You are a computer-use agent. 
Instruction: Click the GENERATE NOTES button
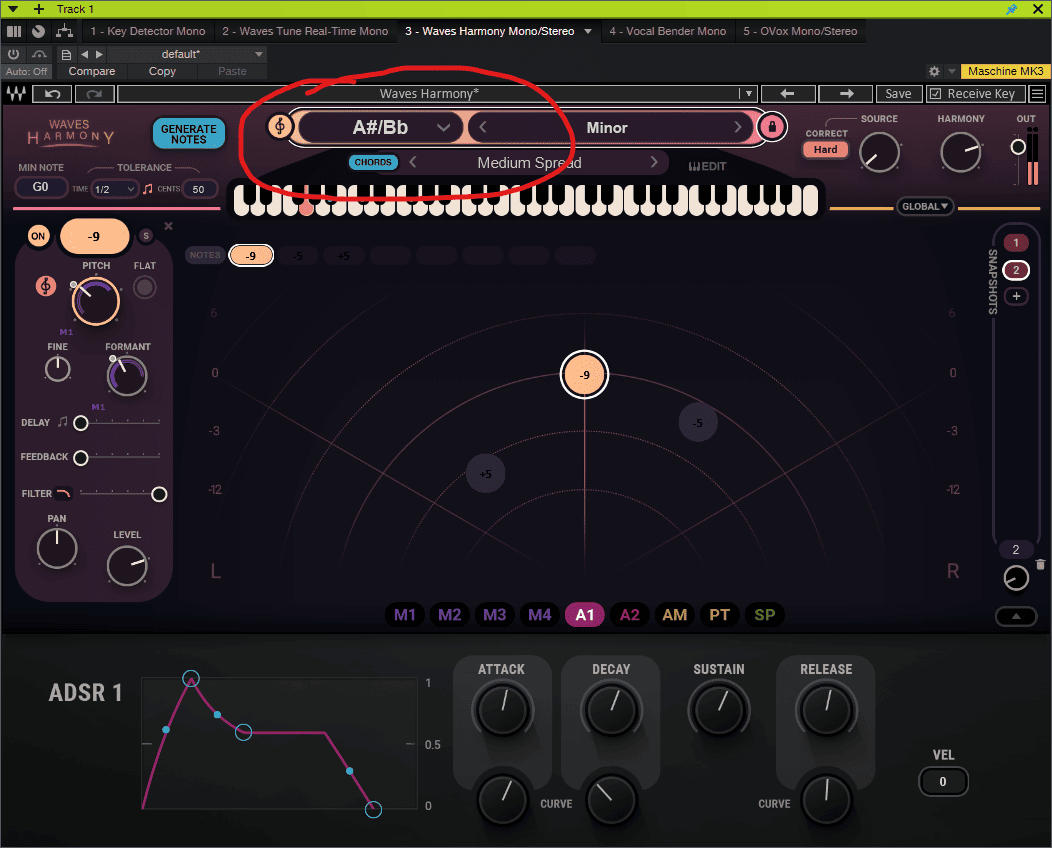(189, 134)
